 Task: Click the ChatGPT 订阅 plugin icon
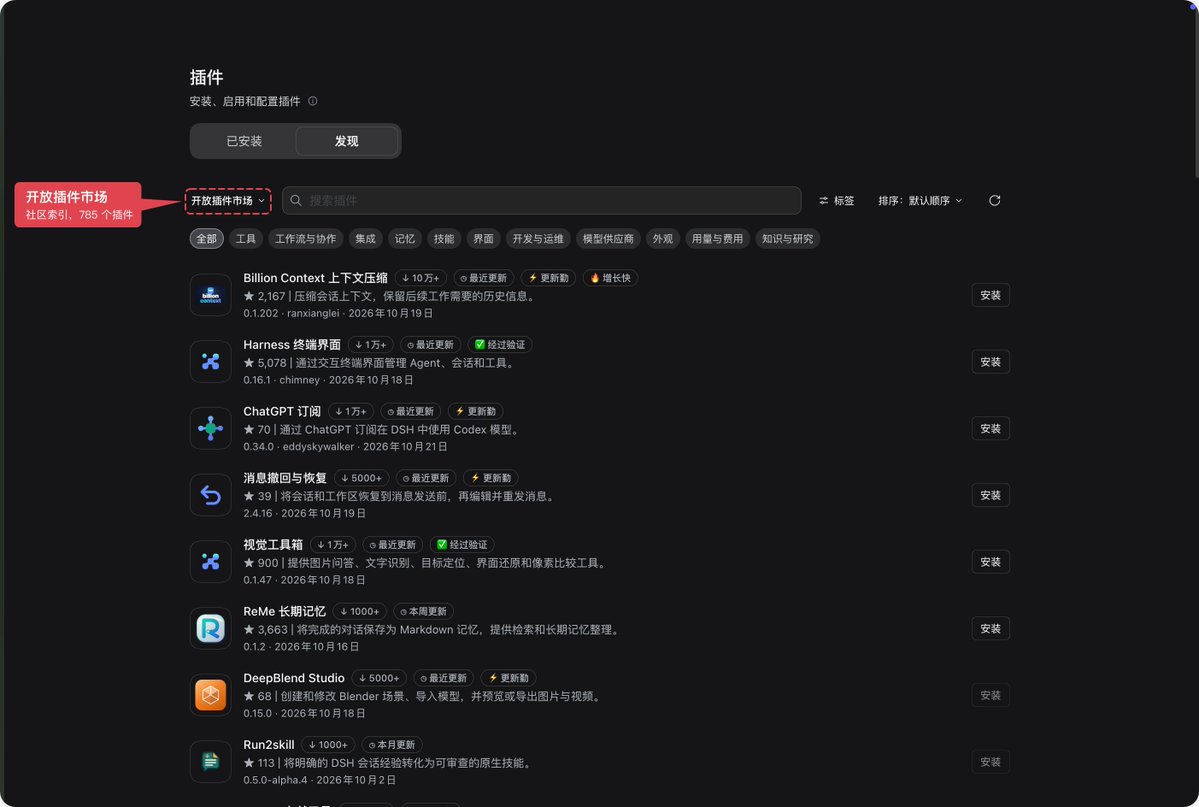(210, 428)
